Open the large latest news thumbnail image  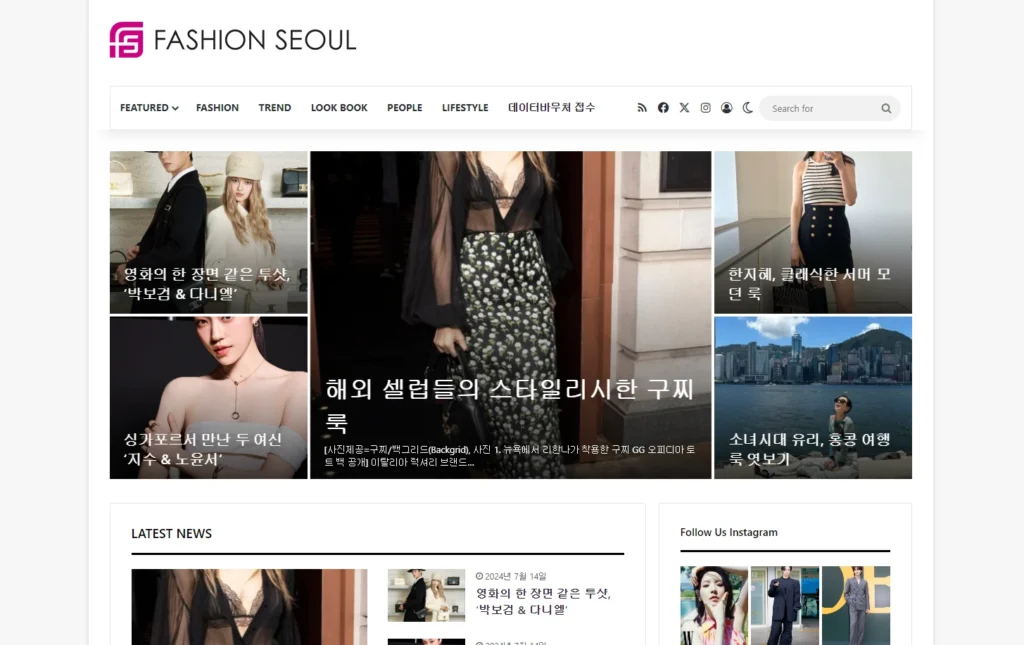(x=249, y=607)
